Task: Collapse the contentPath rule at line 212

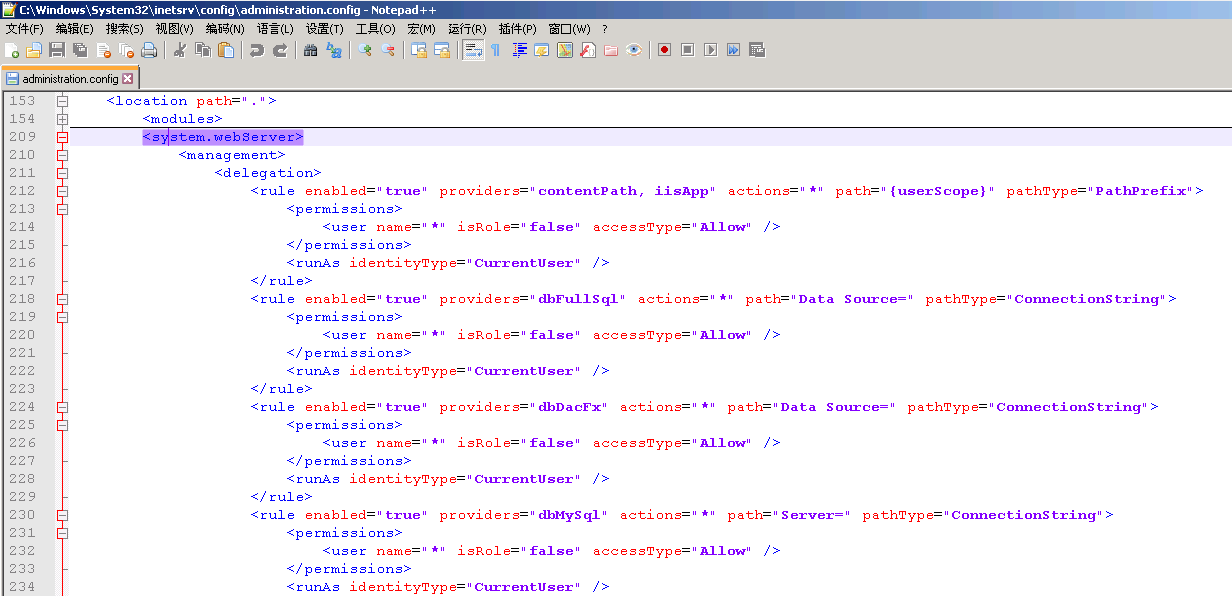Action: pyautogui.click(x=62, y=191)
